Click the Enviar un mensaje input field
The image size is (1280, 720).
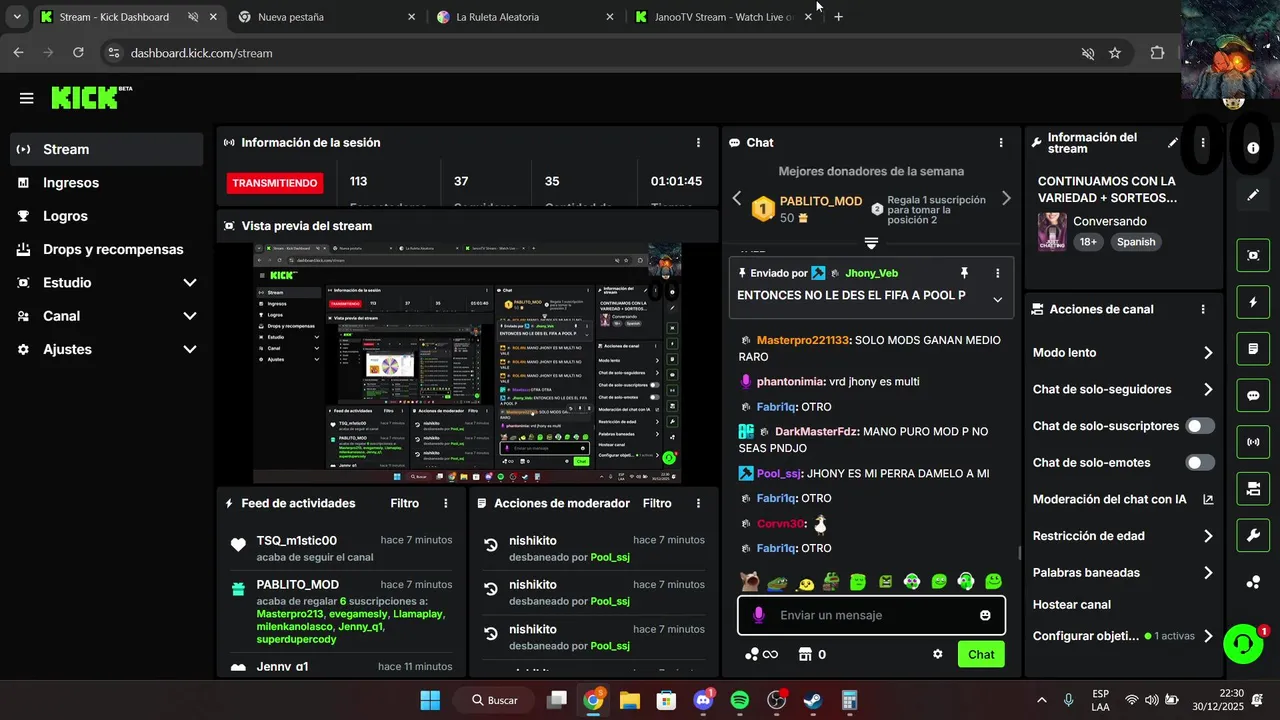point(871,615)
